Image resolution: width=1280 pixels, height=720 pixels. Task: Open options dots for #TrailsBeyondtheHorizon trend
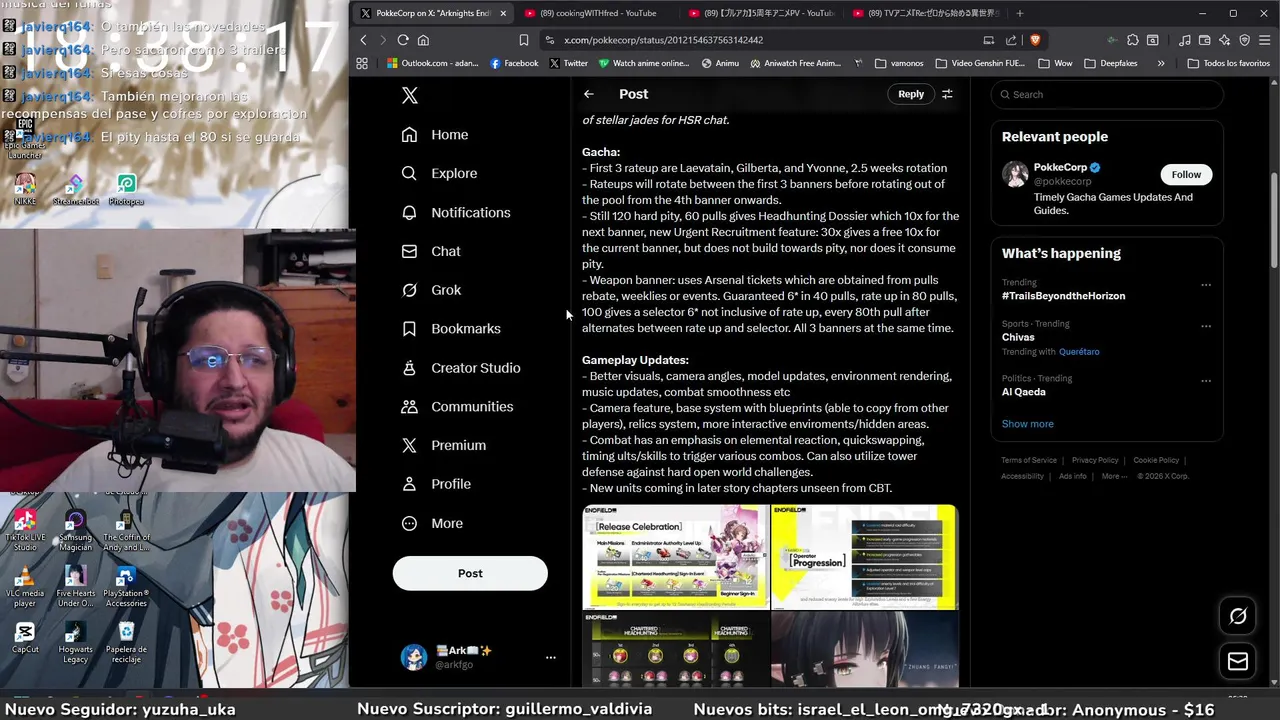[x=1206, y=285]
